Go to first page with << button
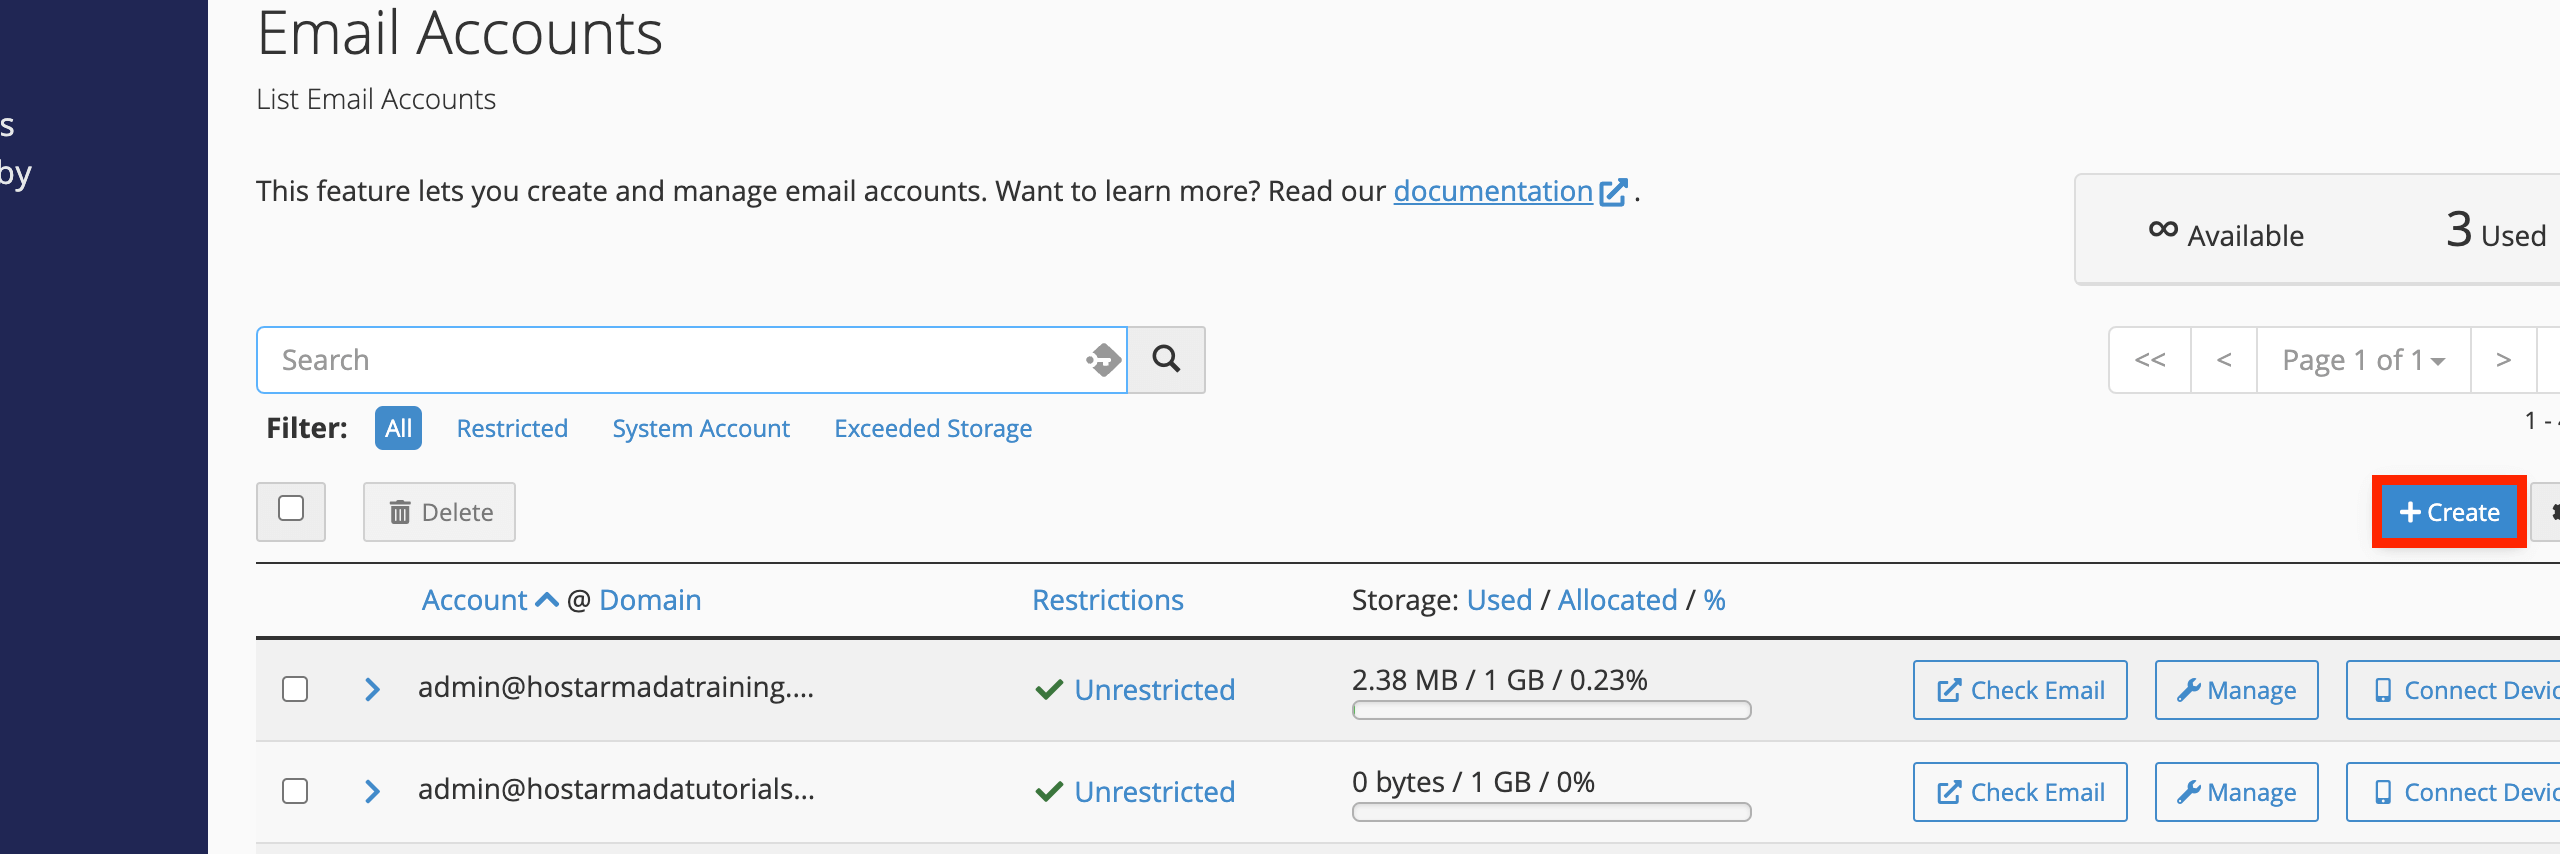This screenshot has height=854, width=2560. pos(2150,360)
